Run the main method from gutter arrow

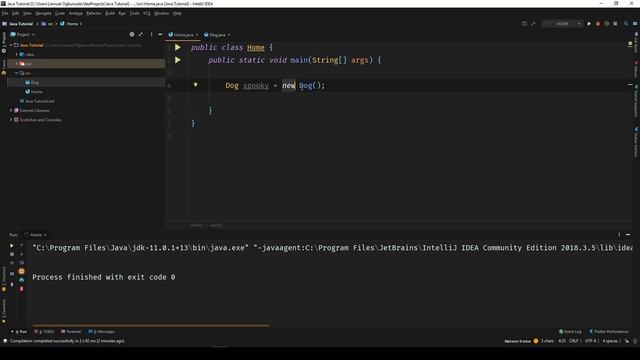point(178,60)
